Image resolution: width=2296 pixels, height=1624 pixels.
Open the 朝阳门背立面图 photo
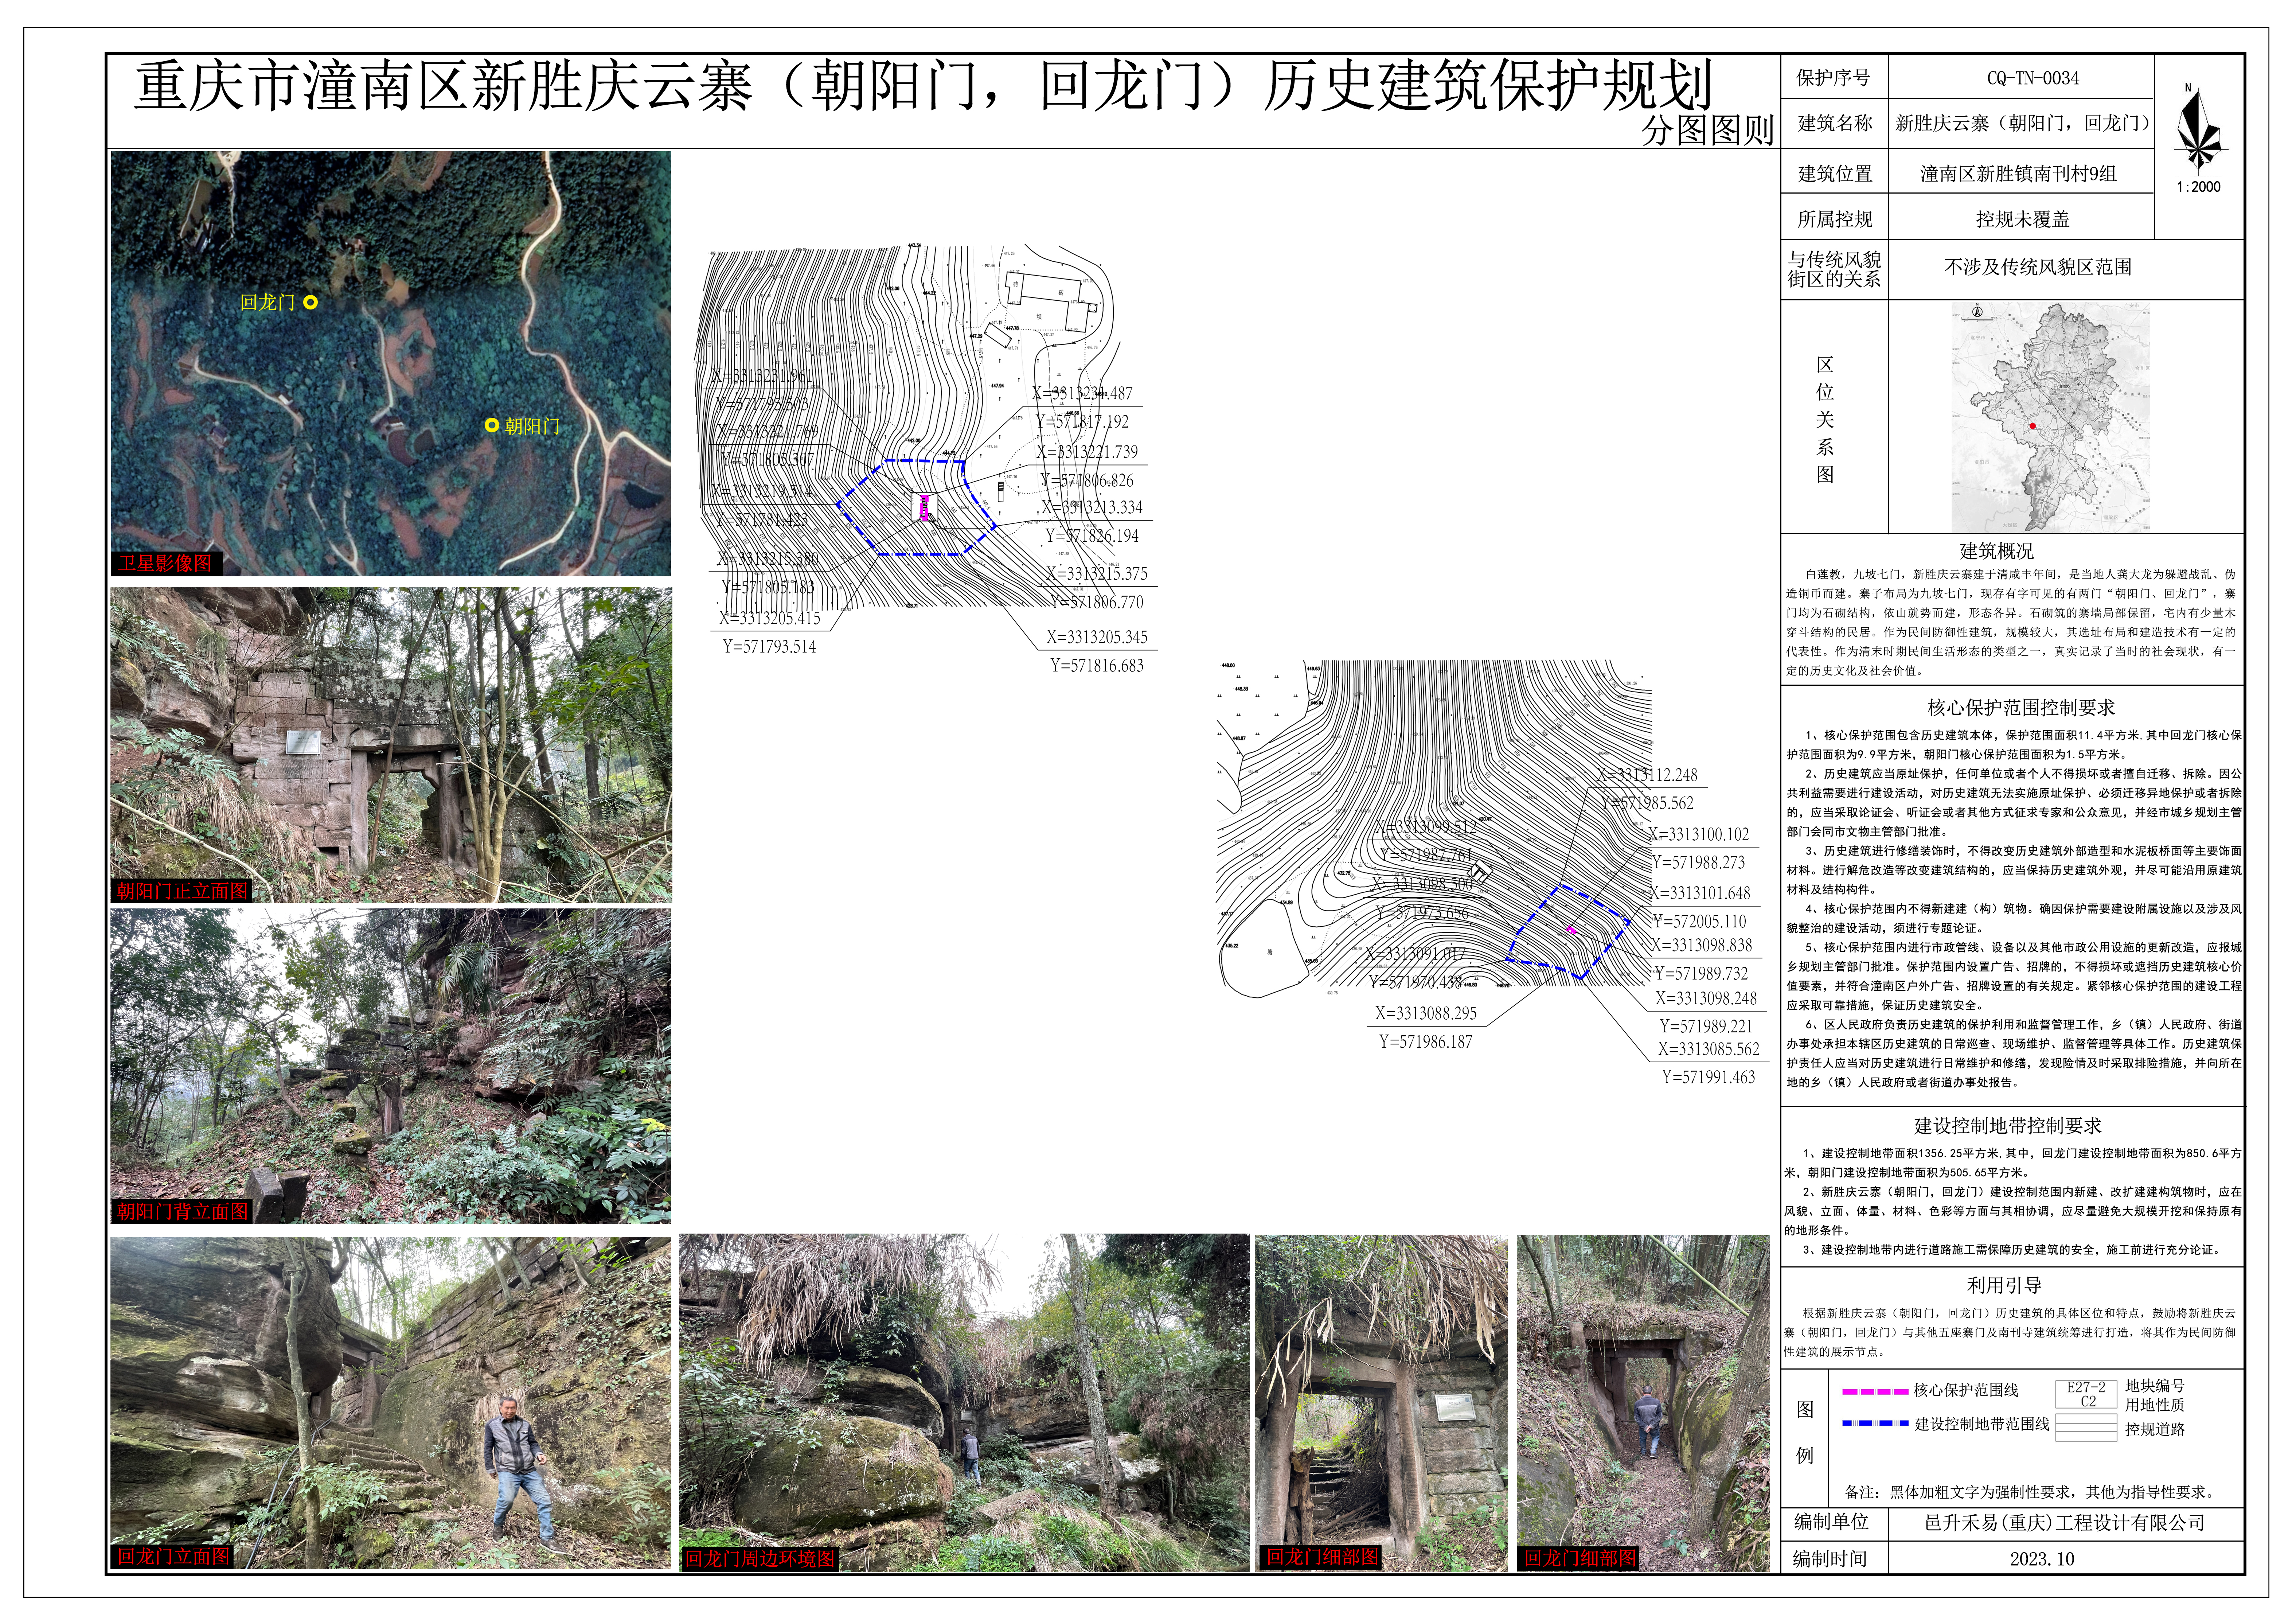391,1065
